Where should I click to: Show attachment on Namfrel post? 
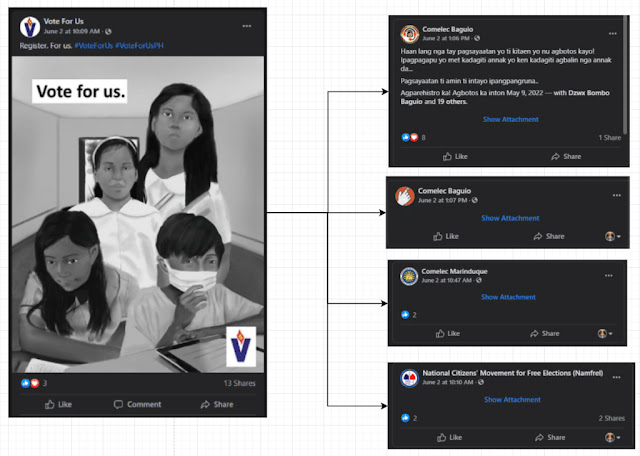pyautogui.click(x=512, y=400)
